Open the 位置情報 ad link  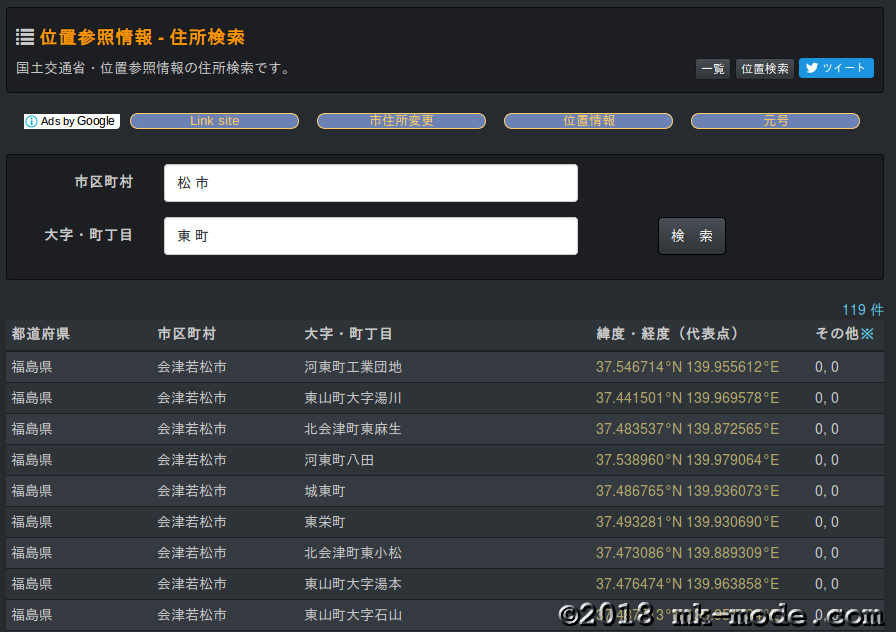(x=588, y=121)
